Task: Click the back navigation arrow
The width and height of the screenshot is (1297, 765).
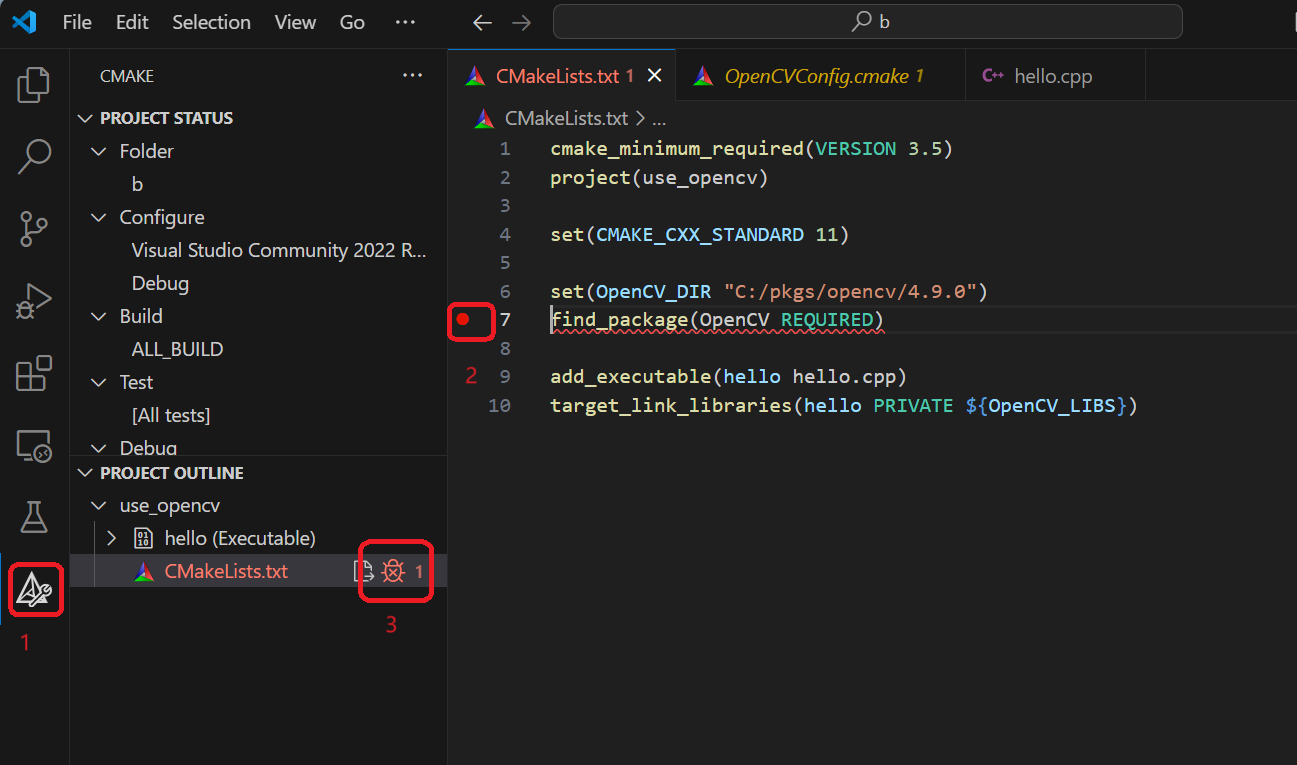Action: coord(481,22)
